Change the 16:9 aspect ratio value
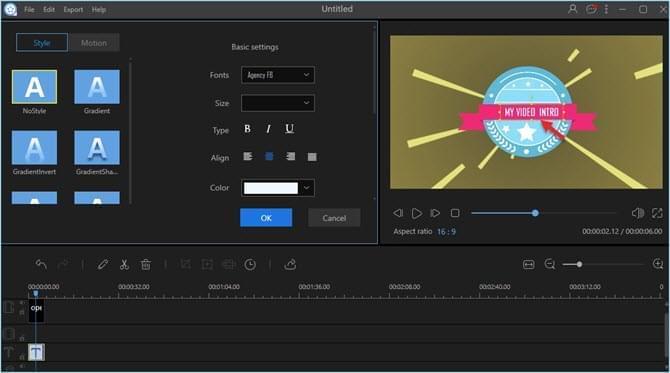 [446, 232]
